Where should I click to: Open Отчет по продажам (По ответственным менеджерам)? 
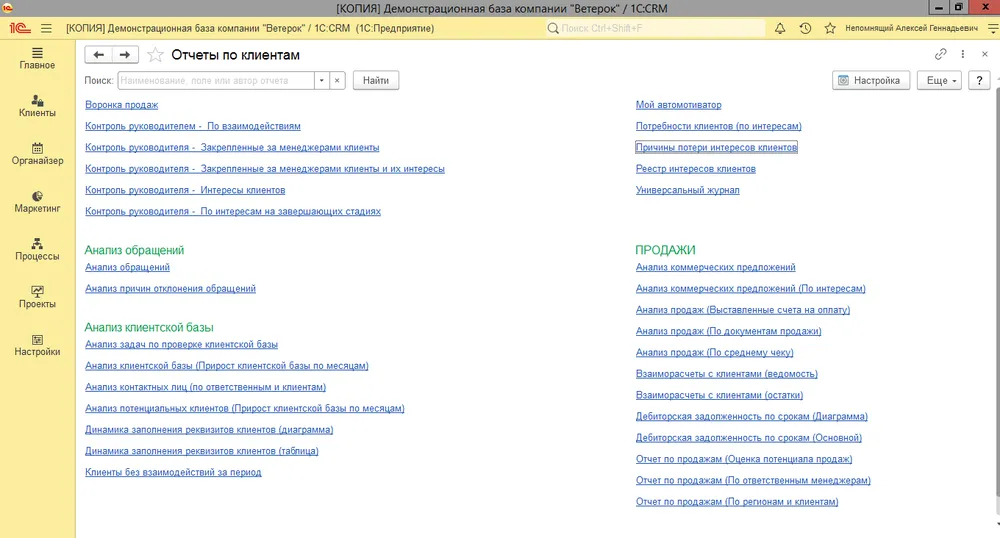[x=753, y=481]
